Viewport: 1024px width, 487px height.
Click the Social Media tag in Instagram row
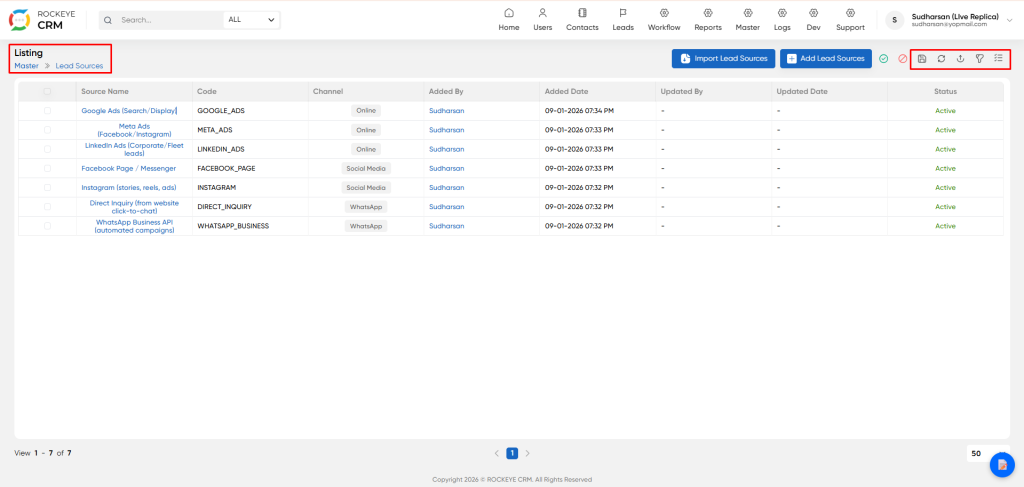click(x=366, y=187)
